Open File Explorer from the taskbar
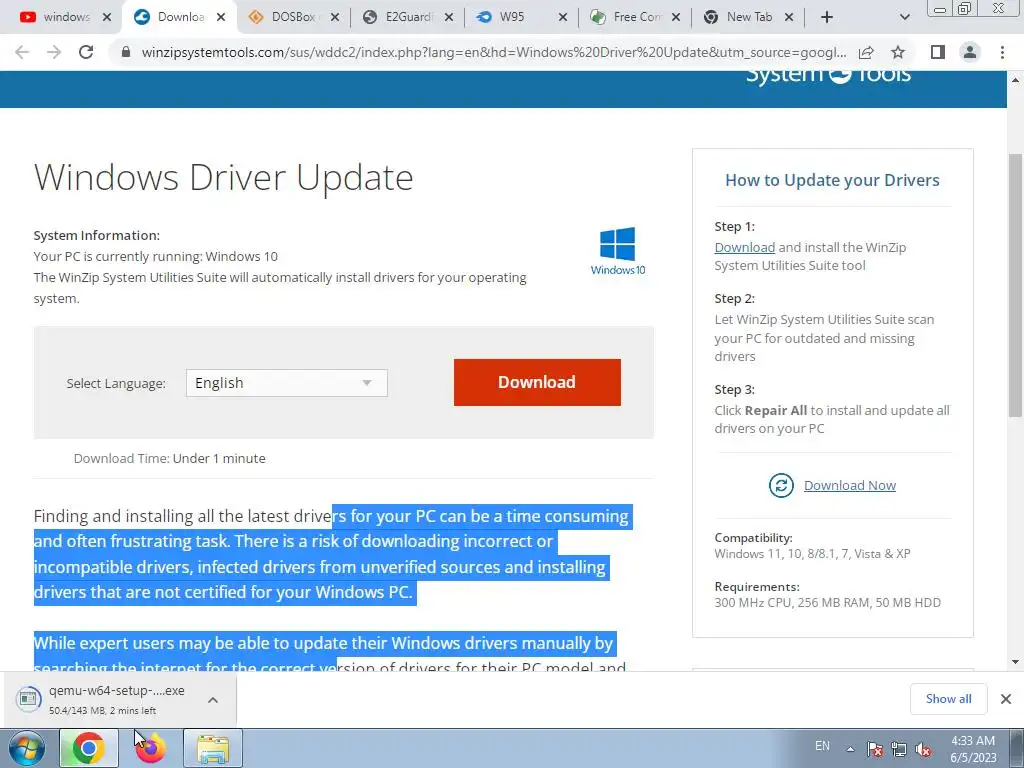The image size is (1024, 768). [213, 748]
